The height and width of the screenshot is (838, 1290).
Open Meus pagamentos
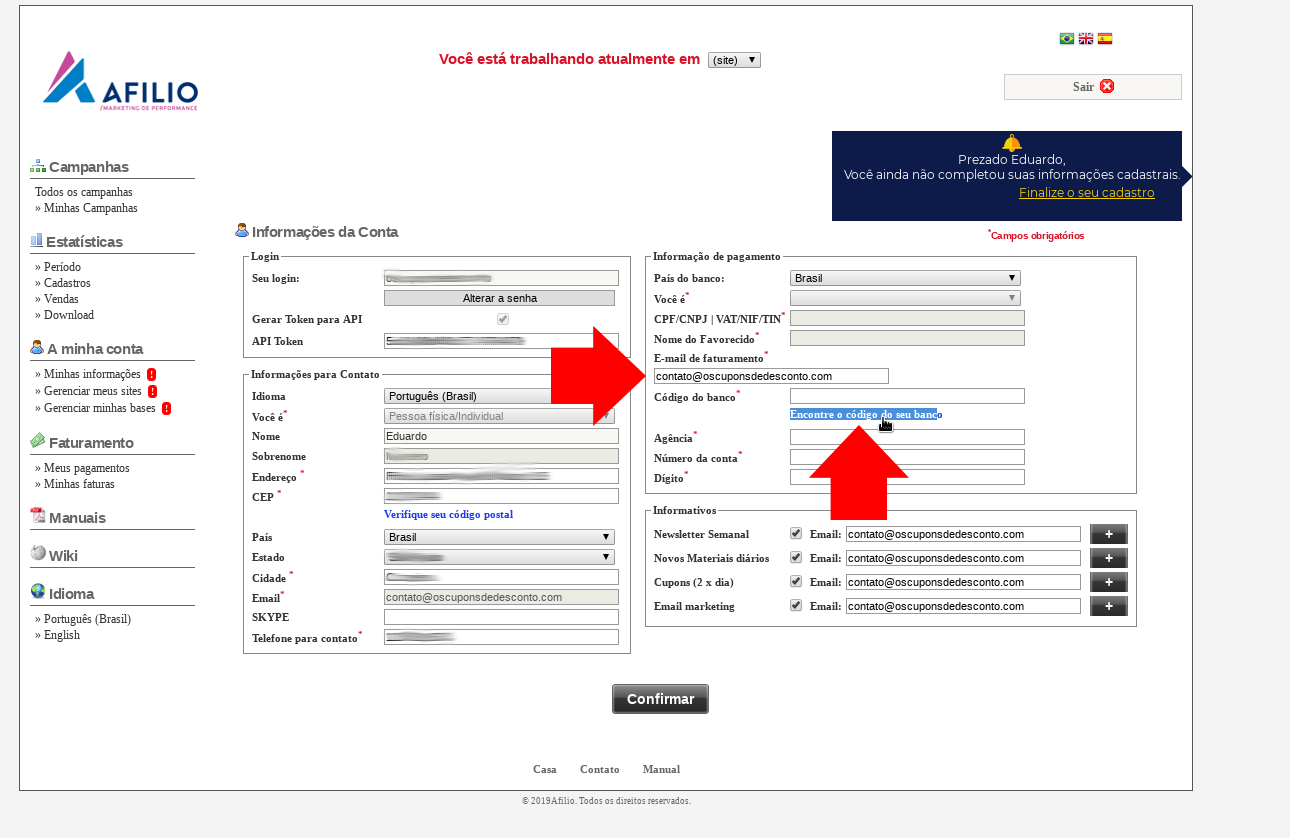tap(82, 468)
